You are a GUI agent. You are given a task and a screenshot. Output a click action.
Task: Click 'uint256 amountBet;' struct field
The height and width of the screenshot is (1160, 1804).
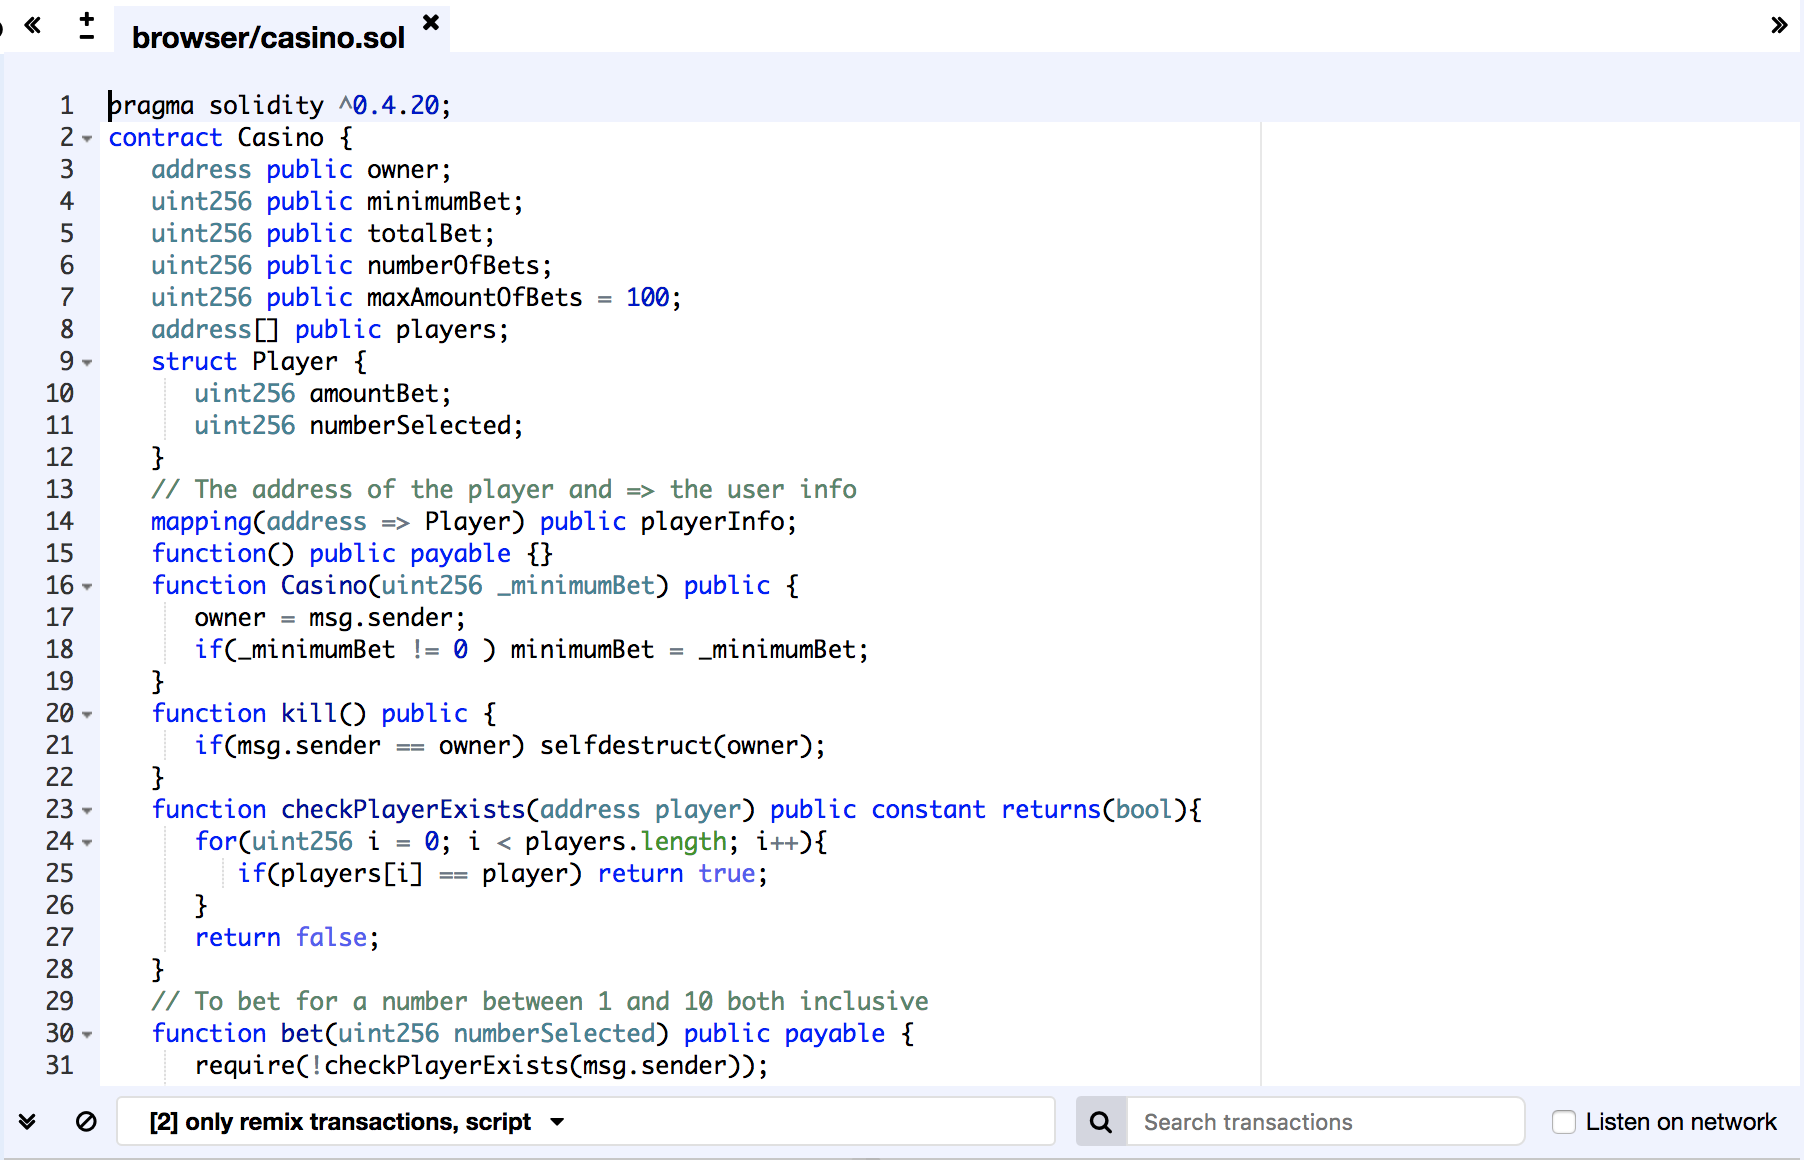[x=323, y=393]
